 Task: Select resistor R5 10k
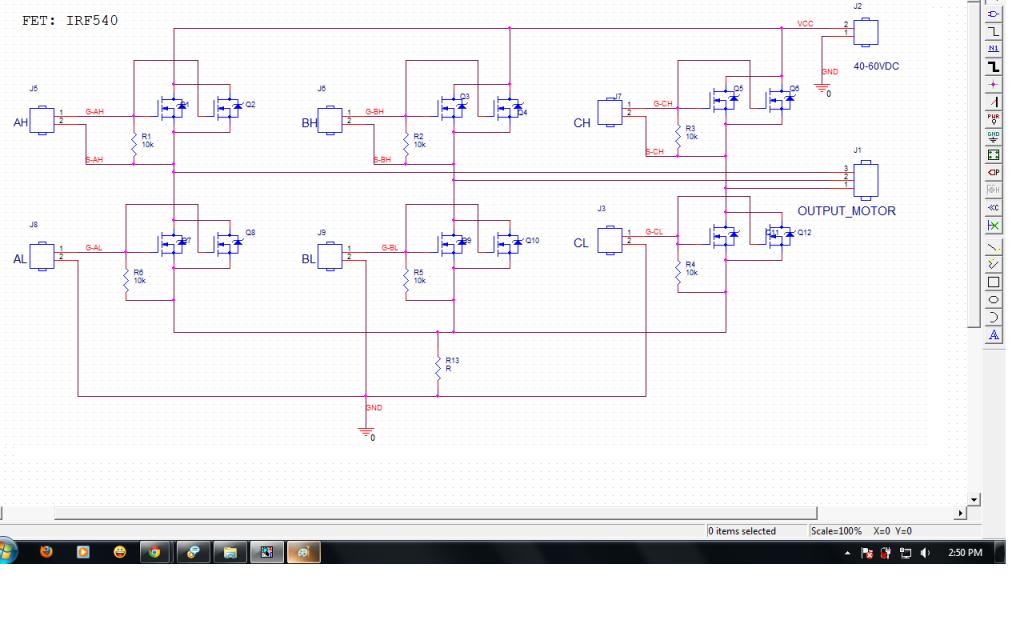pos(406,280)
